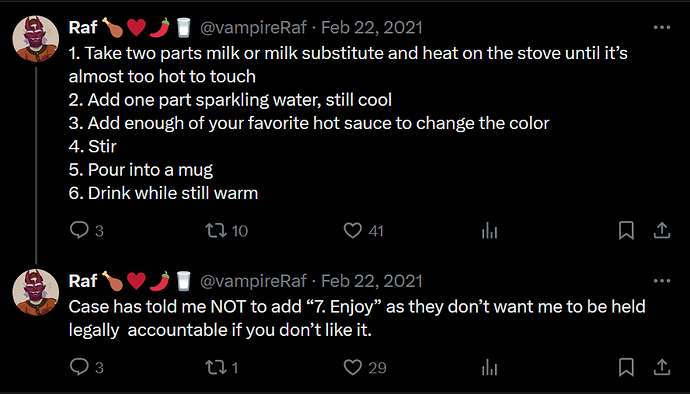View analytics for the recipe tweet
This screenshot has height=394, width=690.
[489, 230]
